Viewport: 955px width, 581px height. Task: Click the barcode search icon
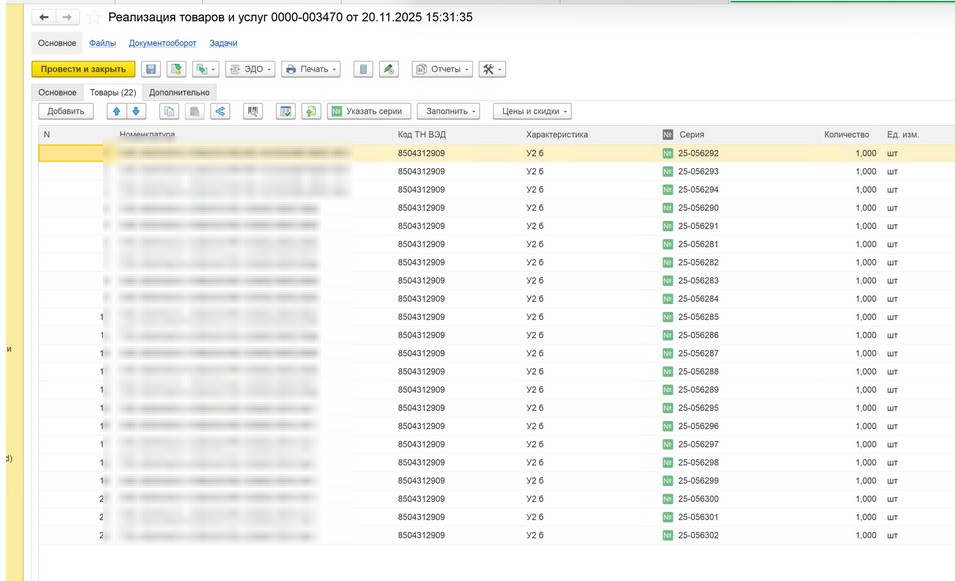tap(253, 111)
